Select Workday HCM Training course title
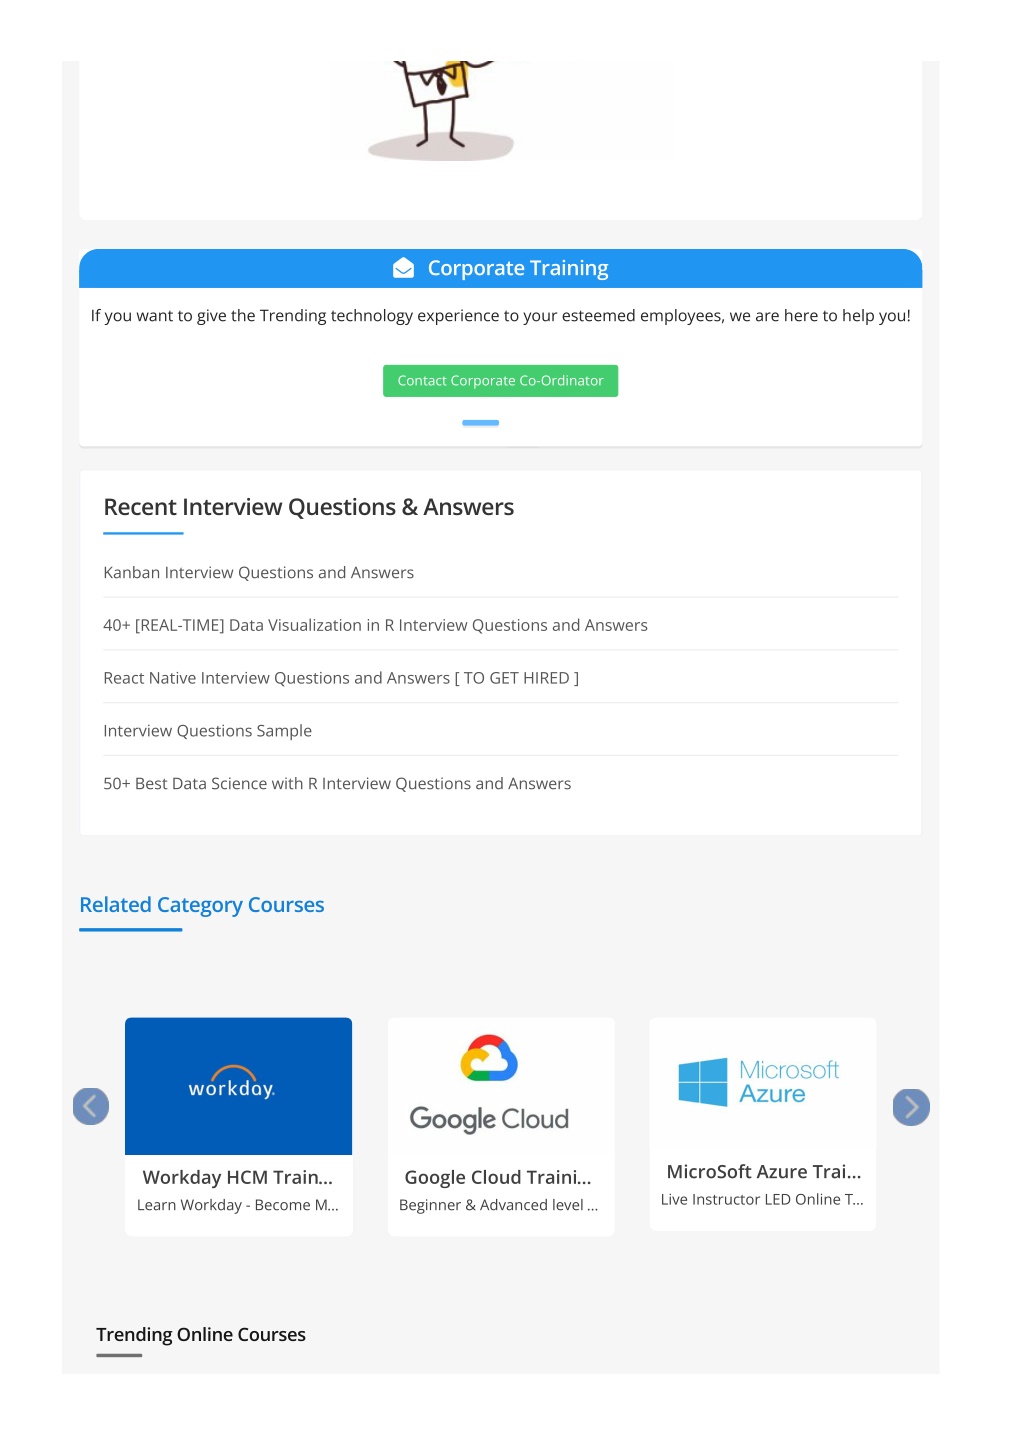The height and width of the screenshot is (1449, 1024). (238, 1178)
